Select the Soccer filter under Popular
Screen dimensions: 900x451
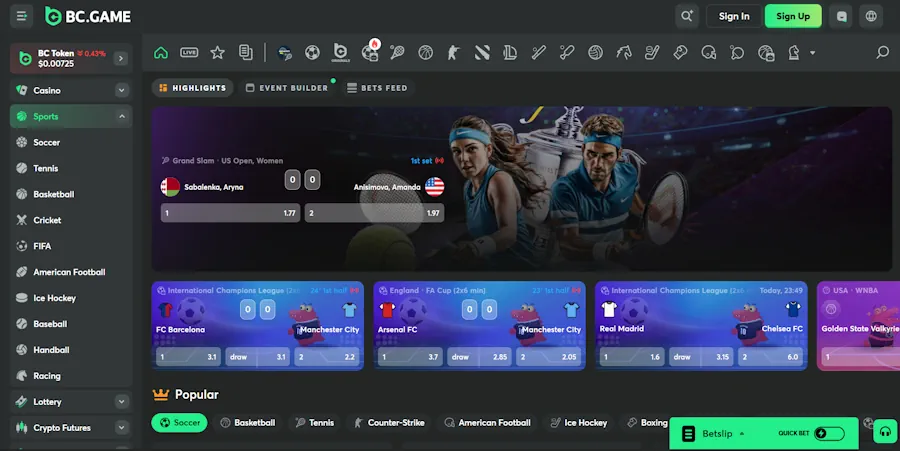coord(179,422)
